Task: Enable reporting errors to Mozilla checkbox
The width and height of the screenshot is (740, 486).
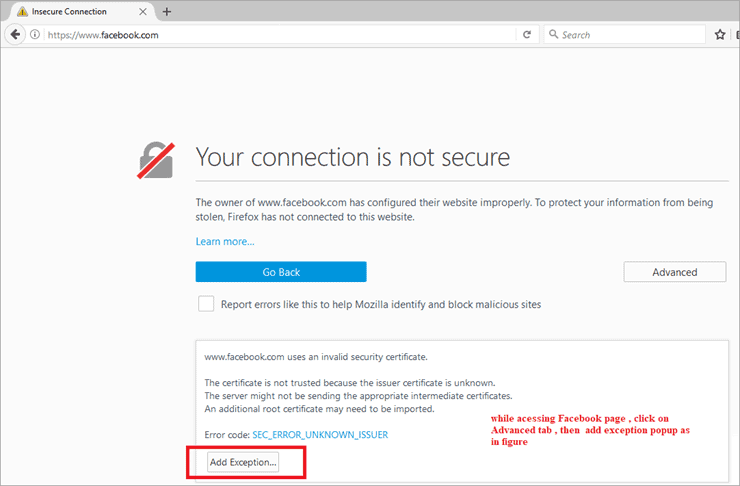Action: (x=206, y=304)
